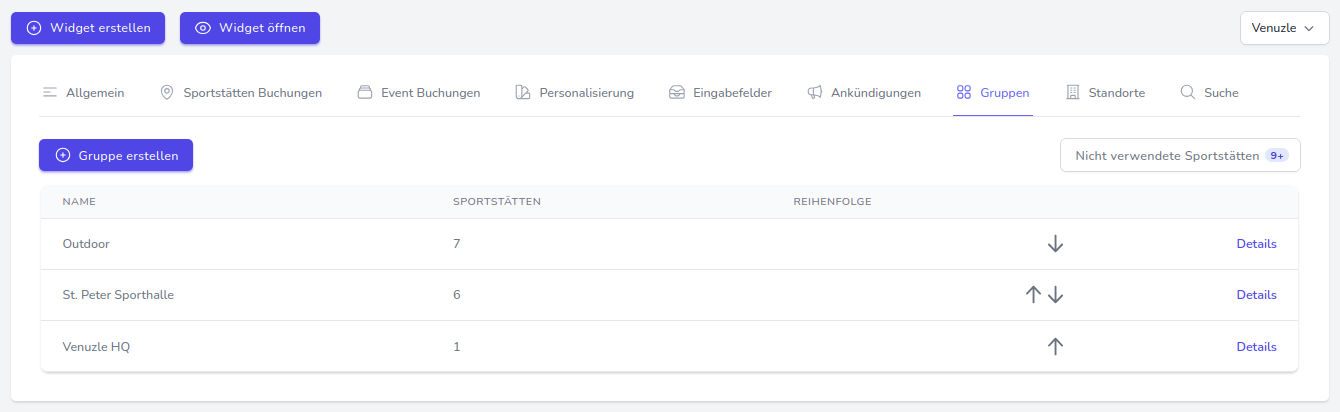Move Outdoor group down with arrow
Image resolution: width=1340 pixels, height=412 pixels.
[x=1055, y=244]
